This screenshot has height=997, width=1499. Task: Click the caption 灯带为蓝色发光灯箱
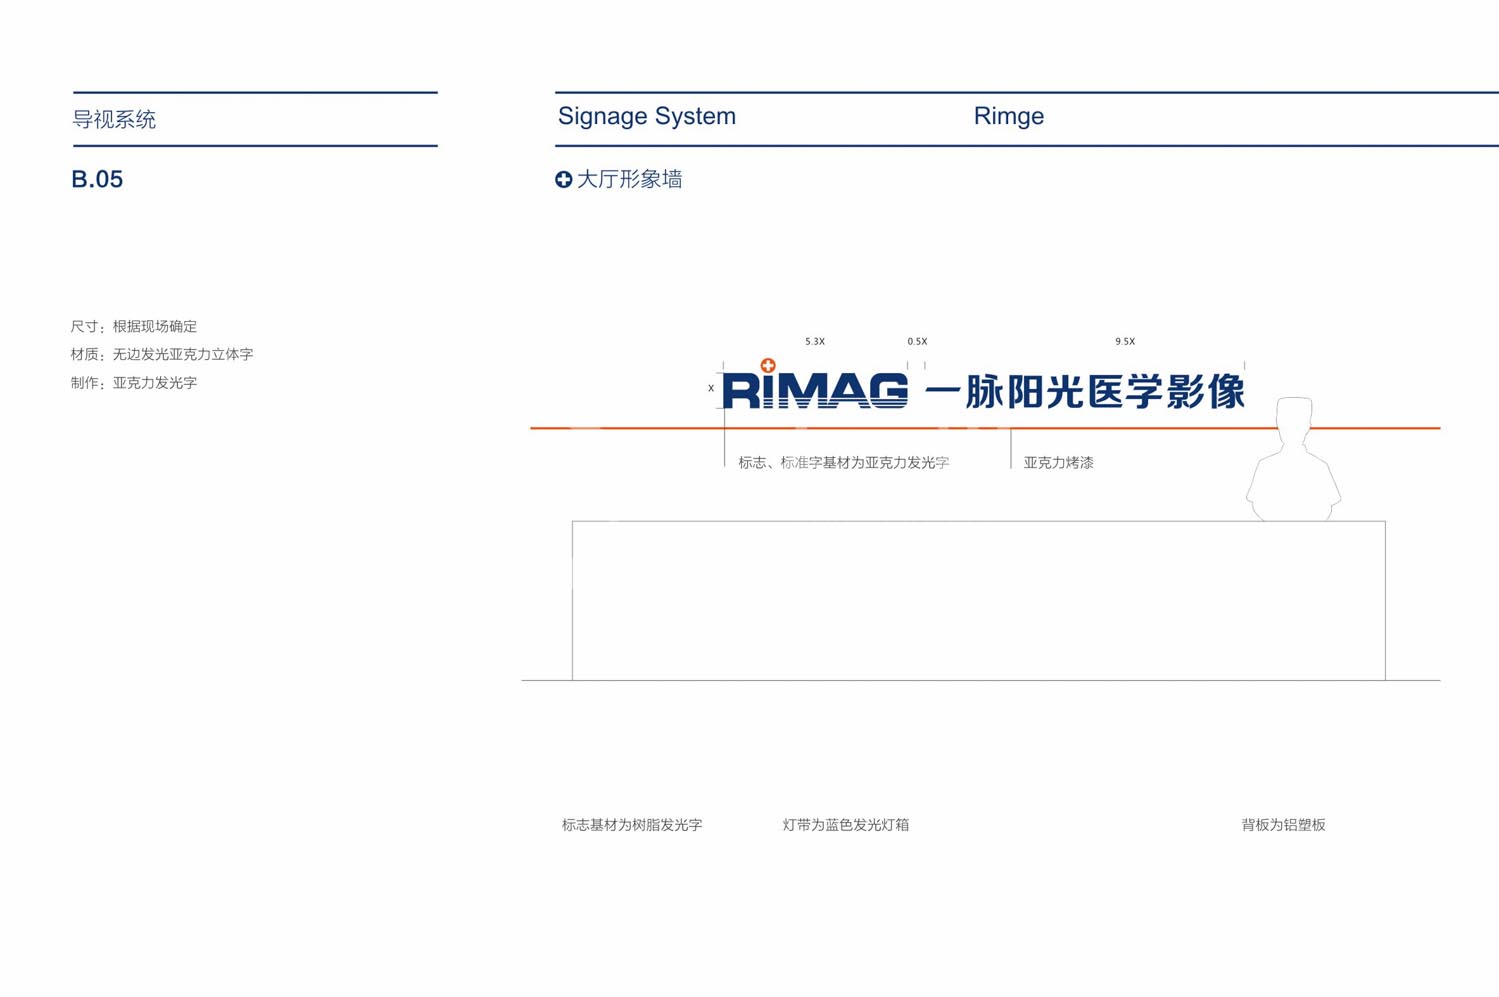coord(846,825)
